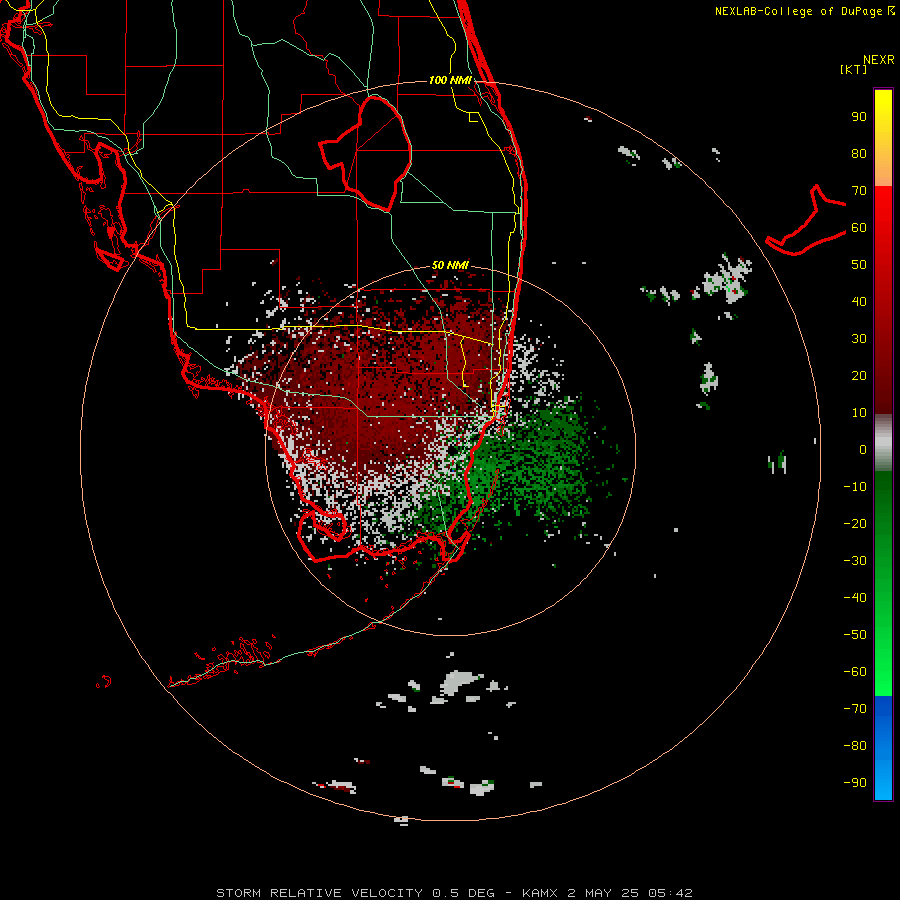Select the -20 knots scale label
The image size is (900, 900).
click(855, 524)
